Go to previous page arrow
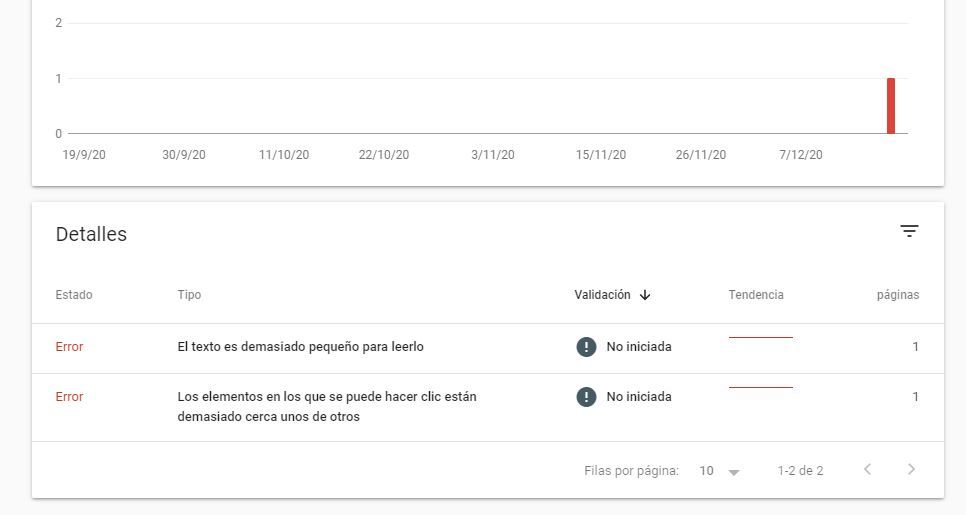Screen dimensions: 966x515 (867, 469)
